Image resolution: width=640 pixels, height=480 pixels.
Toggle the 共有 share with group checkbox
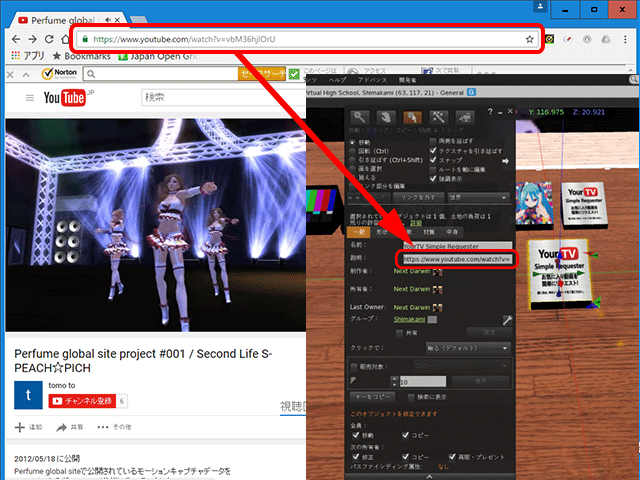pos(400,333)
